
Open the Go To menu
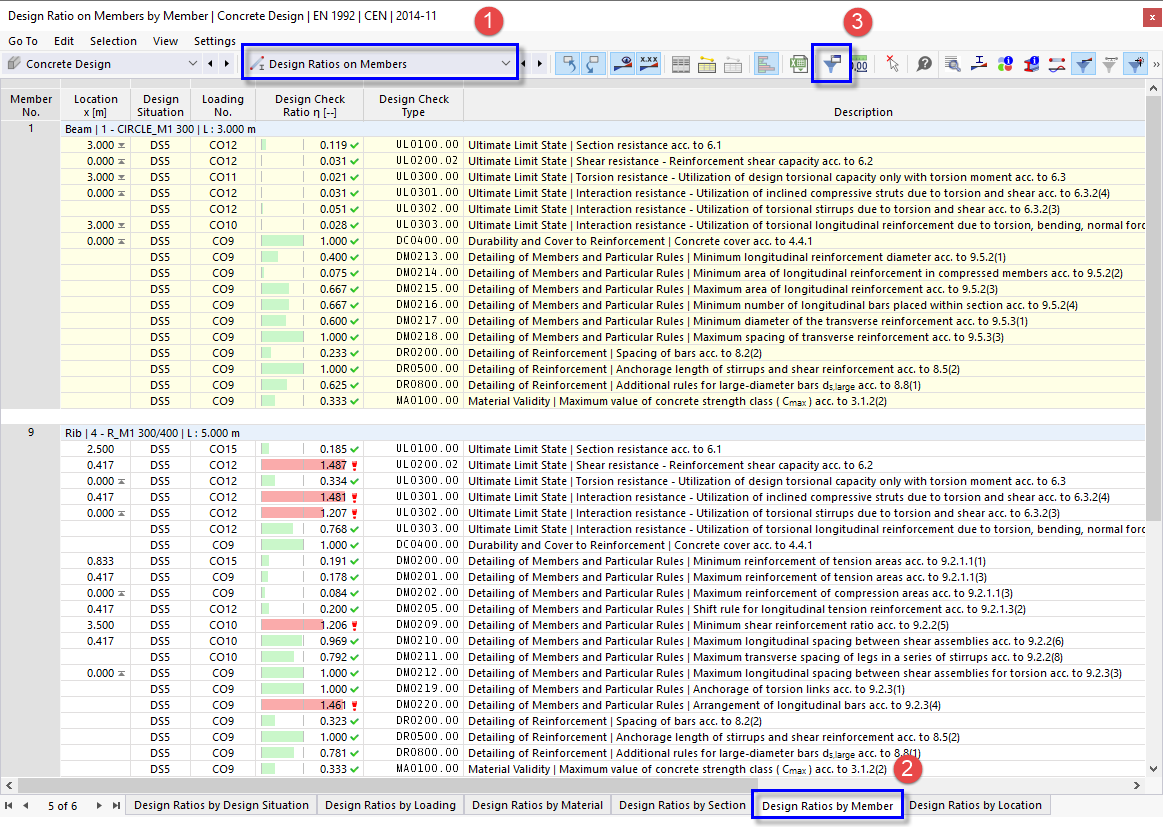click(23, 41)
